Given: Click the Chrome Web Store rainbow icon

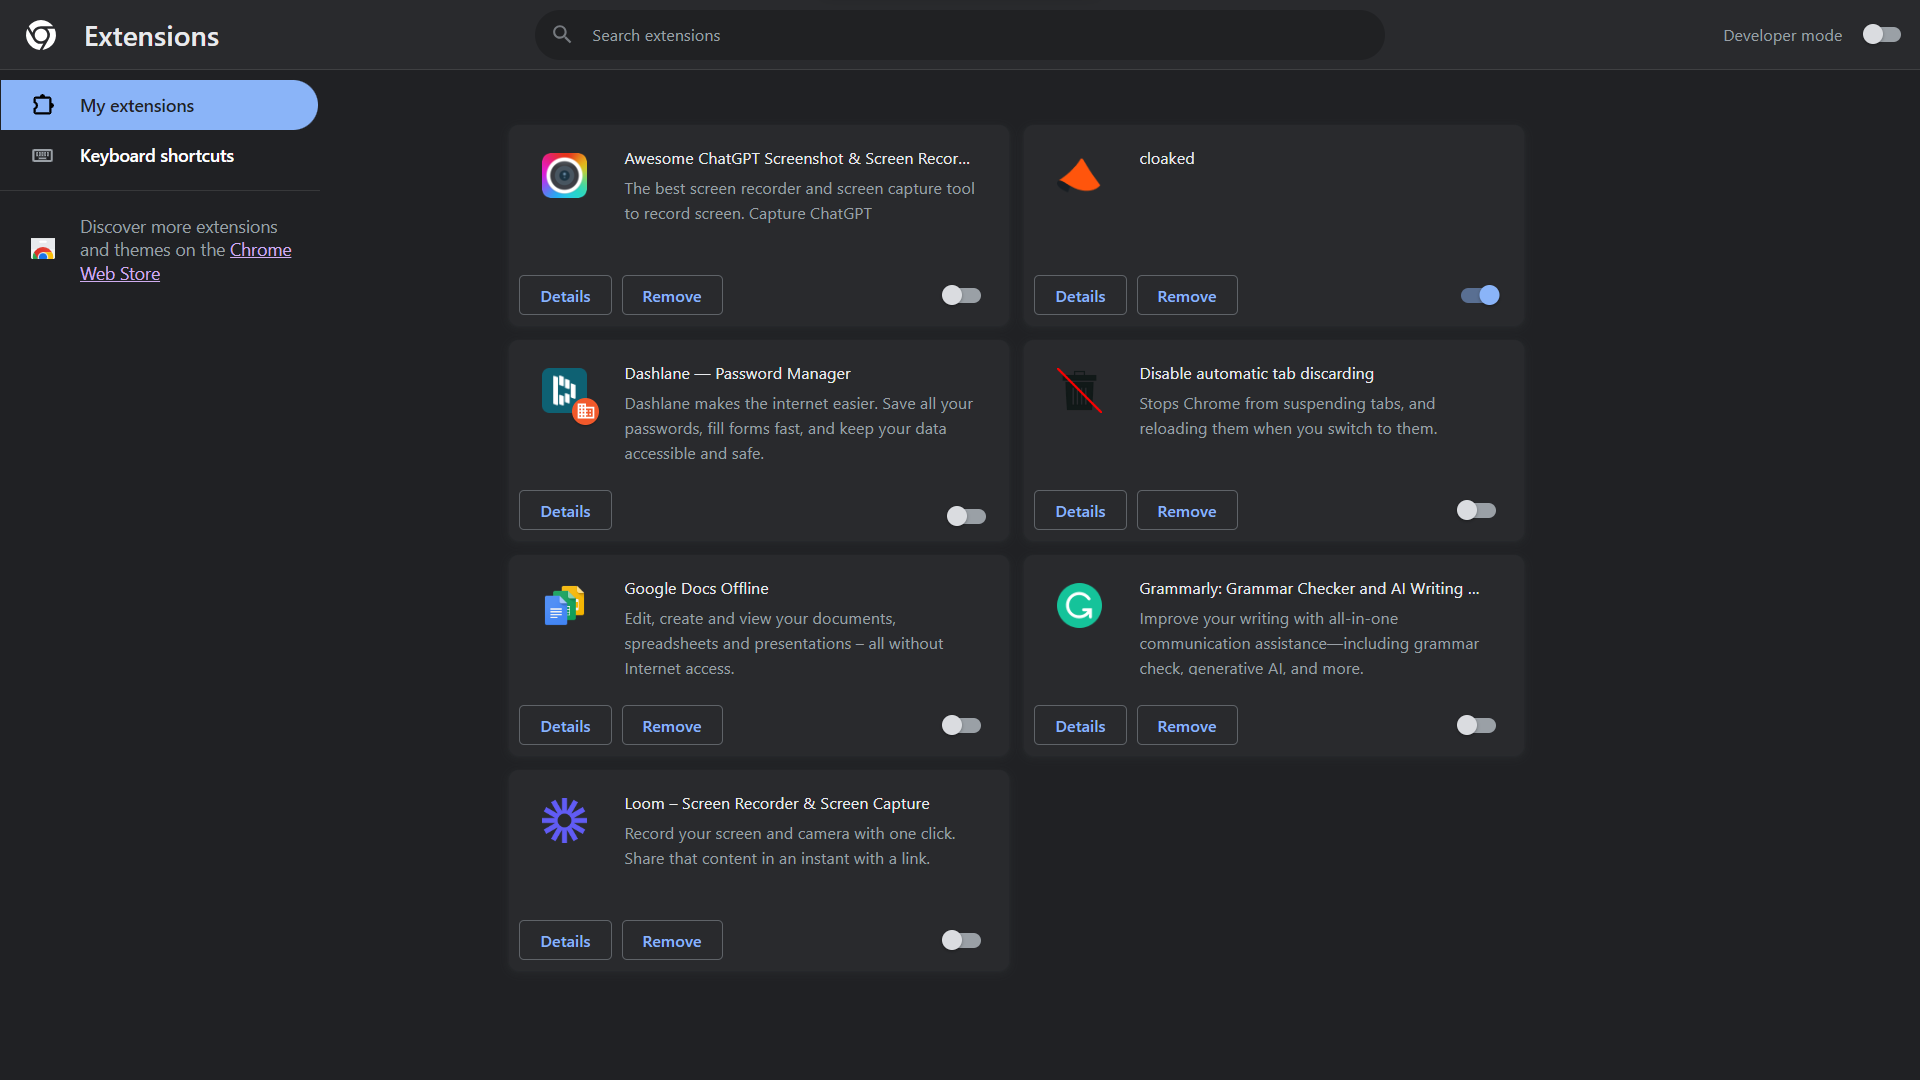Looking at the screenshot, I should click(x=43, y=249).
